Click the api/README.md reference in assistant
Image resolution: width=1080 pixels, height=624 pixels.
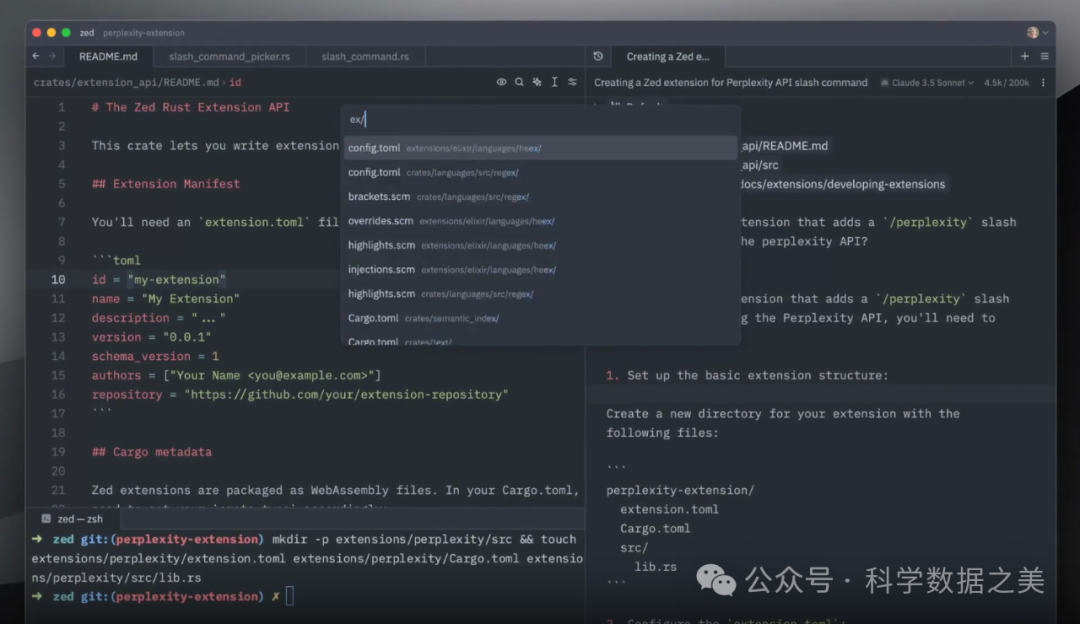[x=785, y=146]
